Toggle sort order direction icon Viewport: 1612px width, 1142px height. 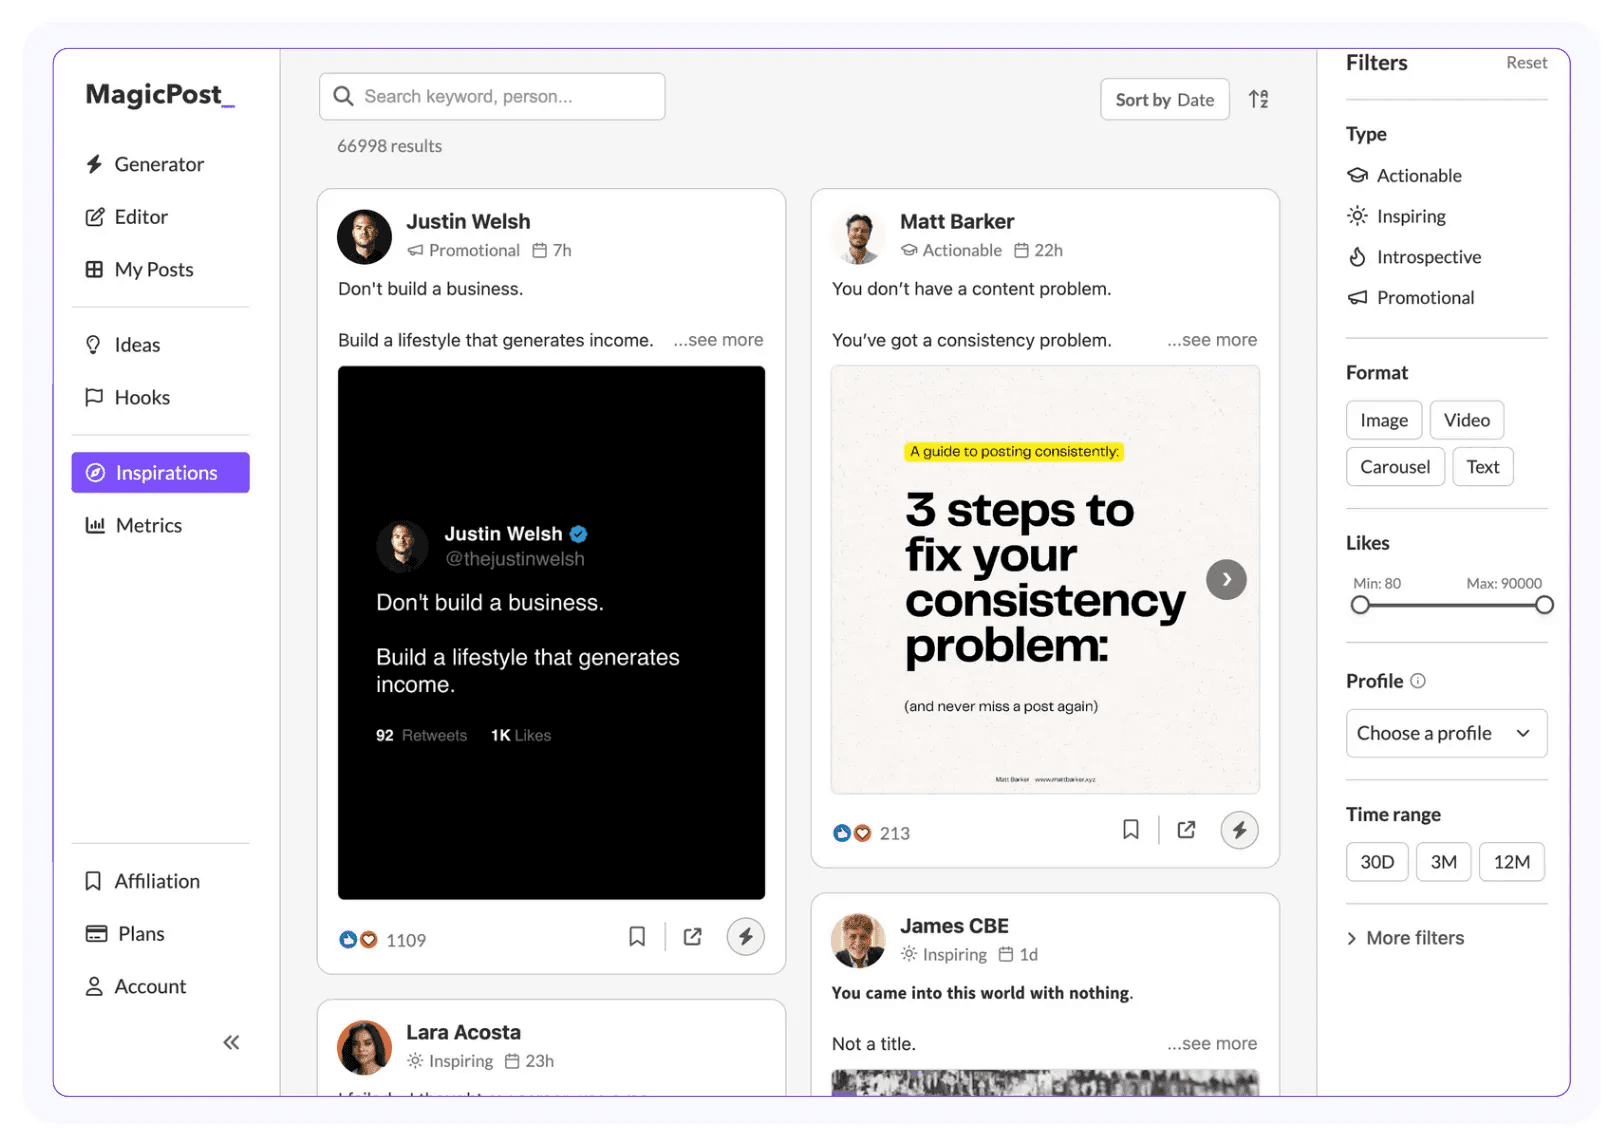[1259, 99]
